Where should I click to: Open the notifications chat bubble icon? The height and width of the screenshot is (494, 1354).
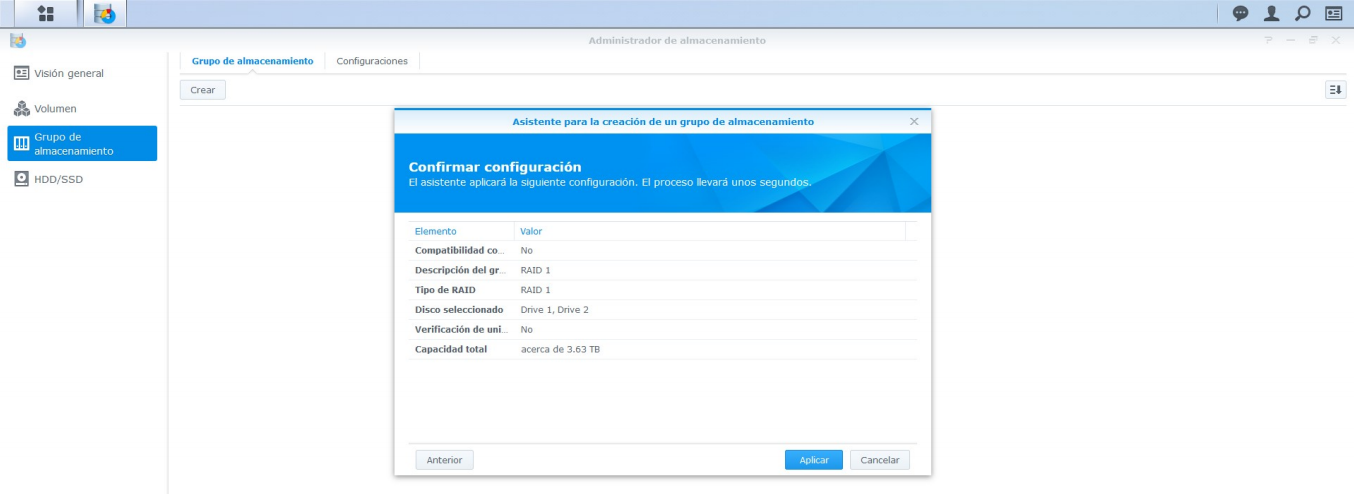tap(1240, 14)
